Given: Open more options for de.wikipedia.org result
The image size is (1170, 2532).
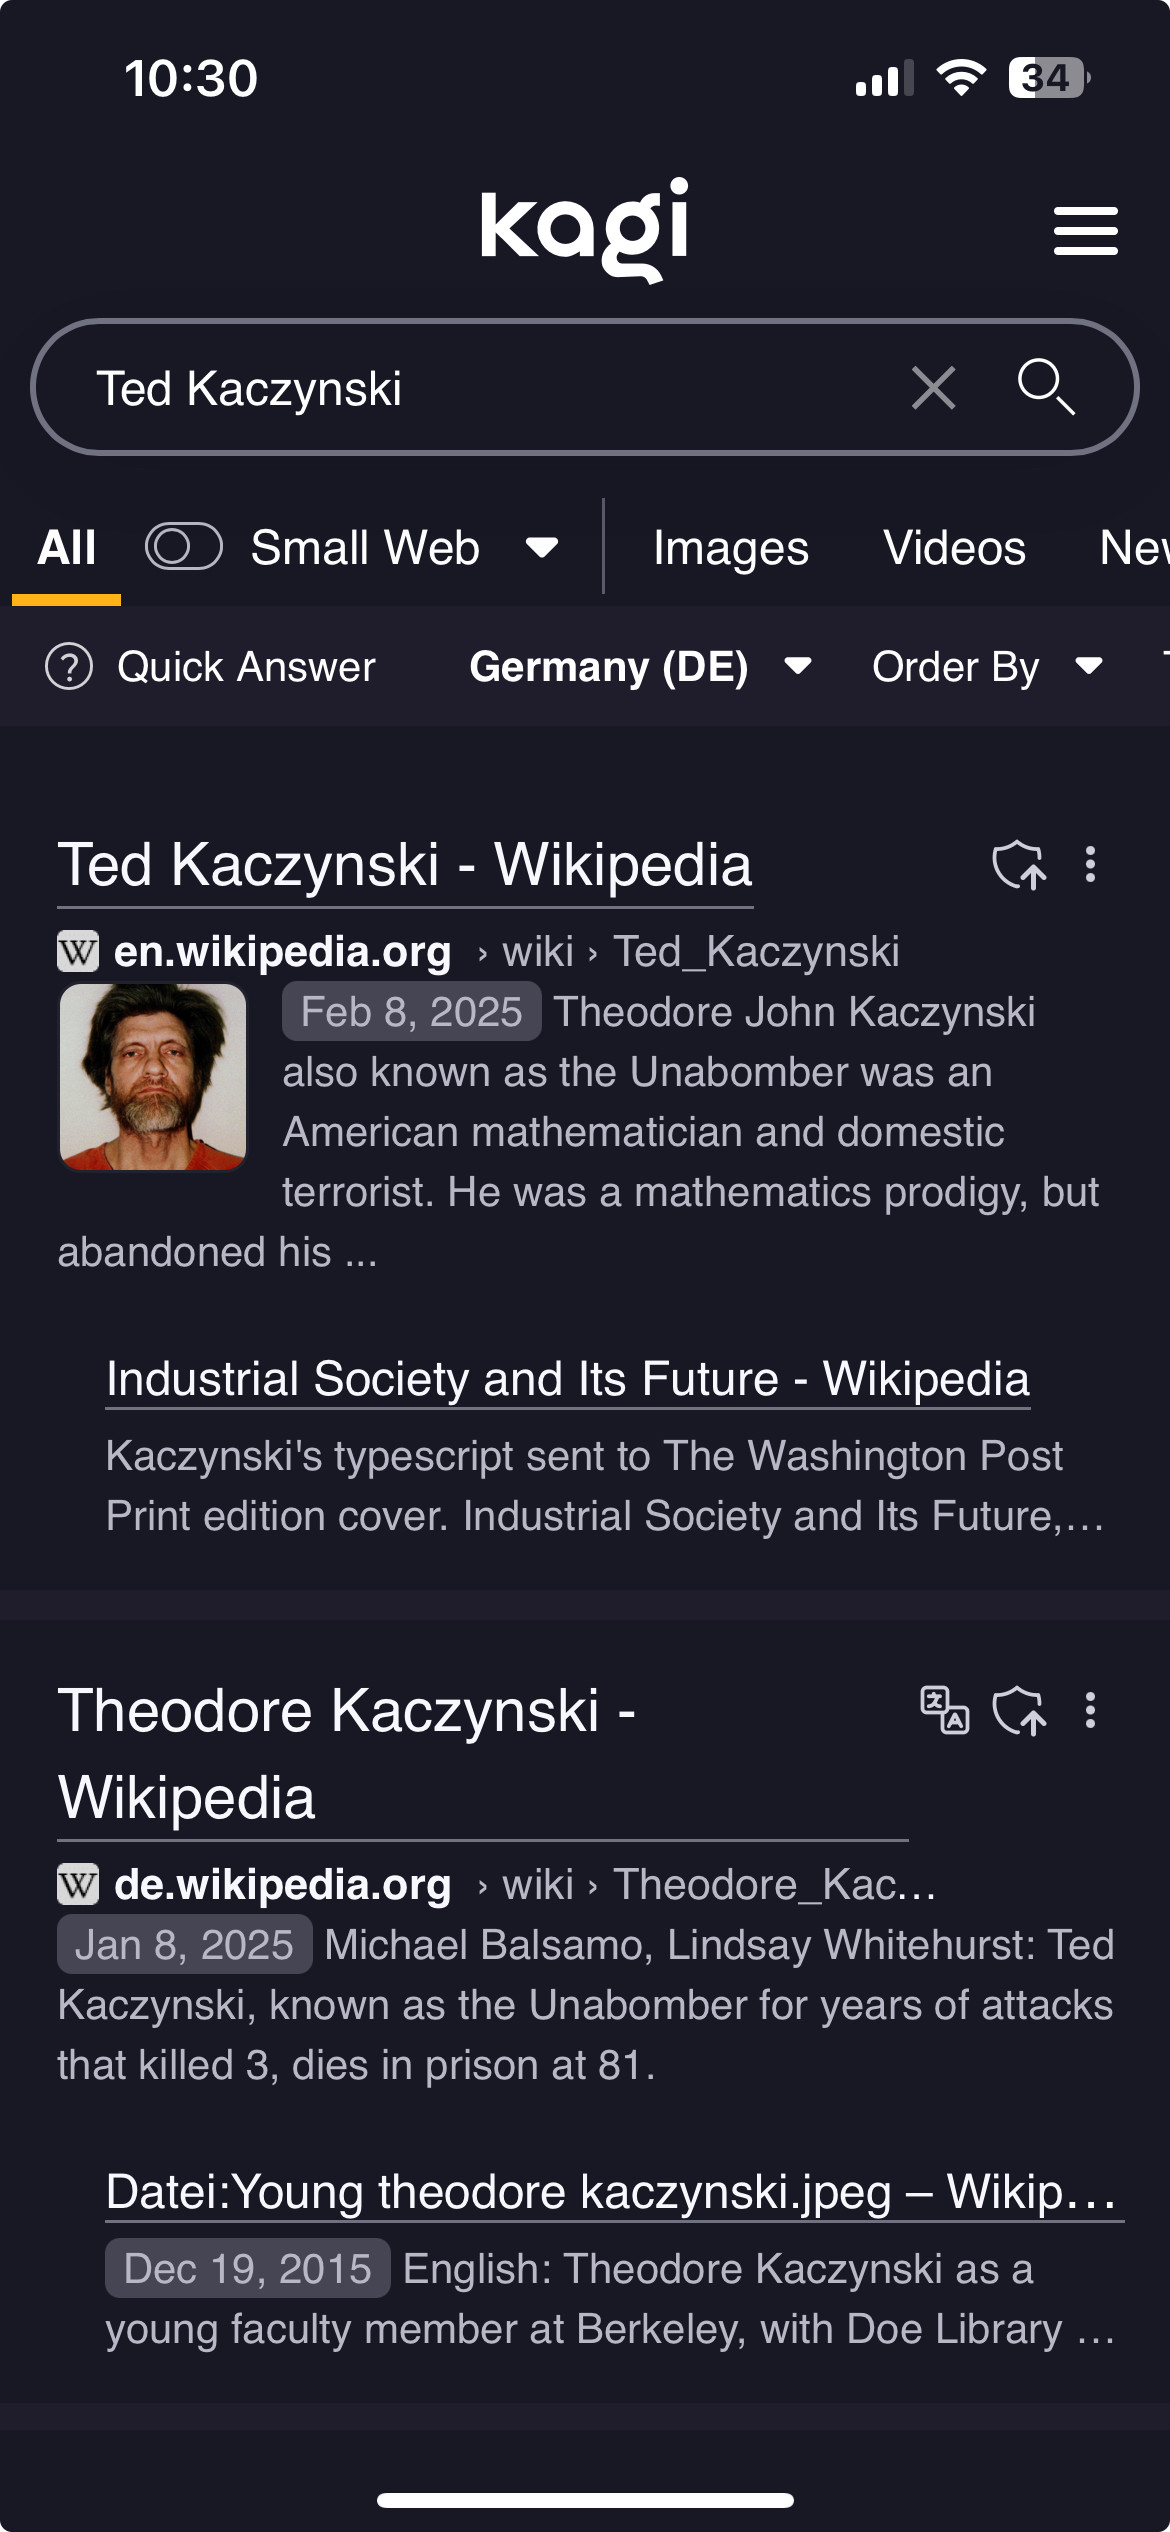Looking at the screenshot, I should pos(1090,1710).
